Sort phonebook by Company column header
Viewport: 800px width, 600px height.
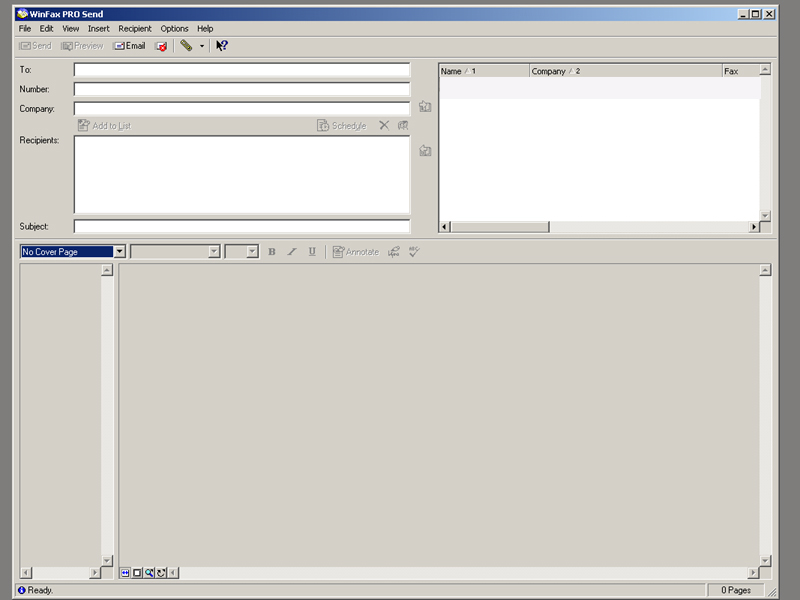pyautogui.click(x=626, y=71)
